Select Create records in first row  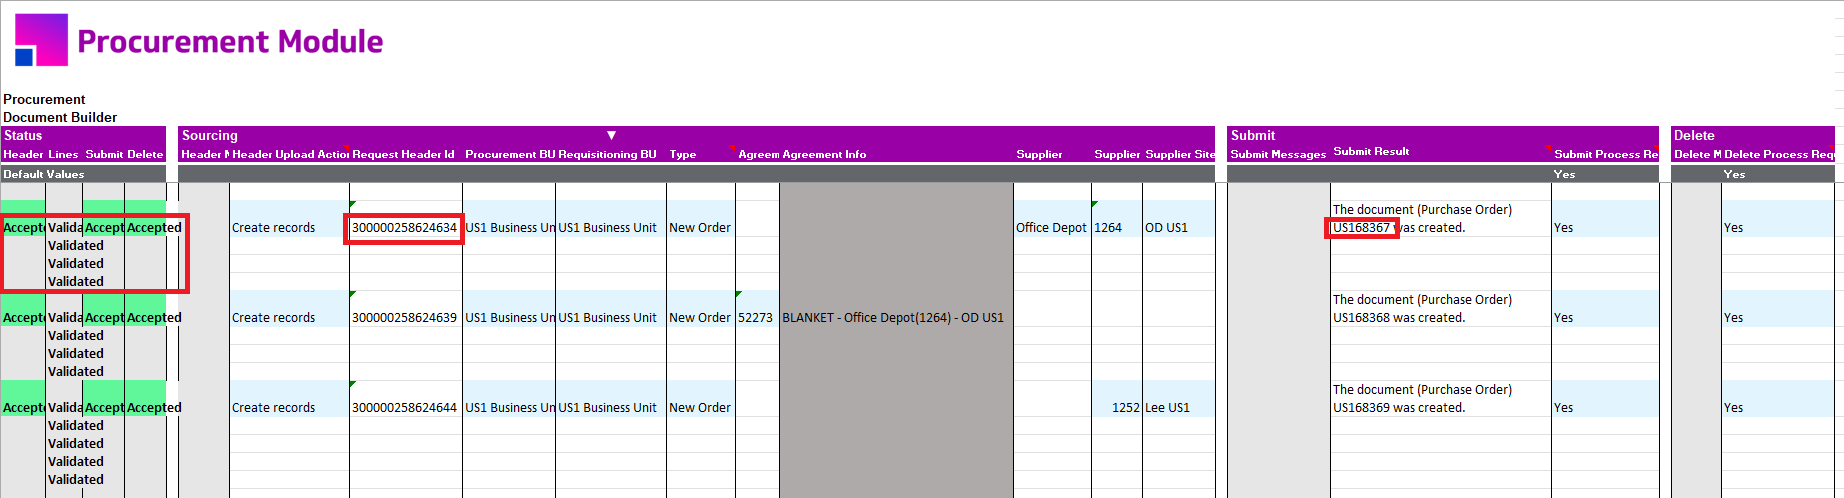[x=273, y=228]
